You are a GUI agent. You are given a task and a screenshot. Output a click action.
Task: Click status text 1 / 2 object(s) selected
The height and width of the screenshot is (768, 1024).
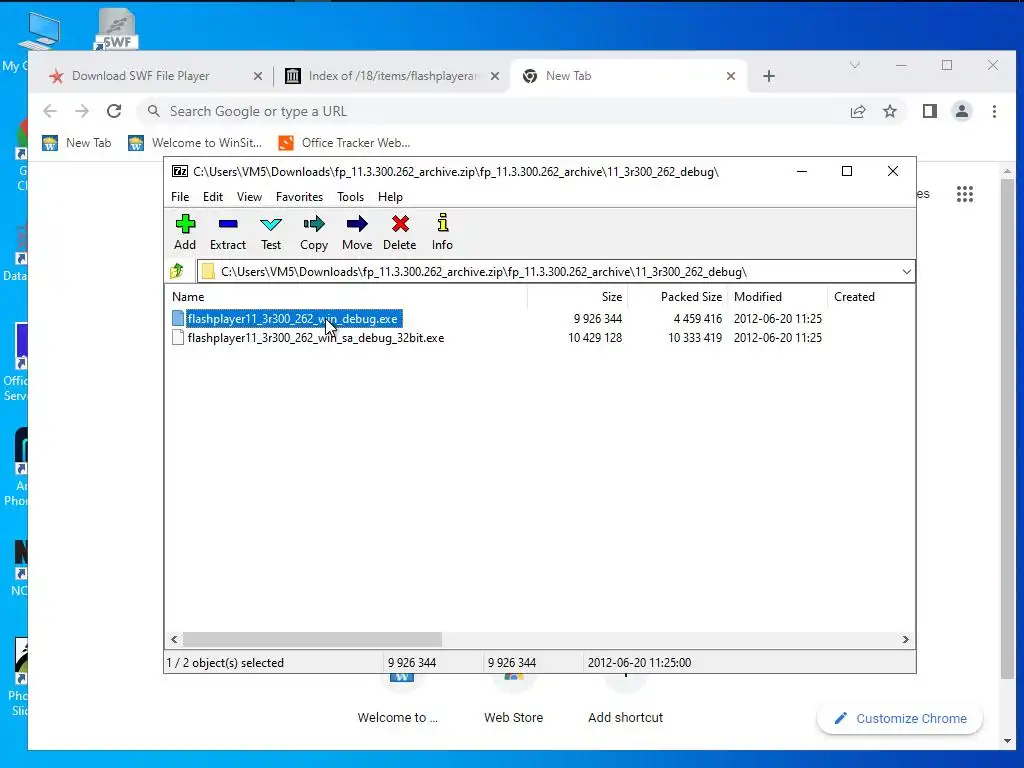click(x=225, y=663)
